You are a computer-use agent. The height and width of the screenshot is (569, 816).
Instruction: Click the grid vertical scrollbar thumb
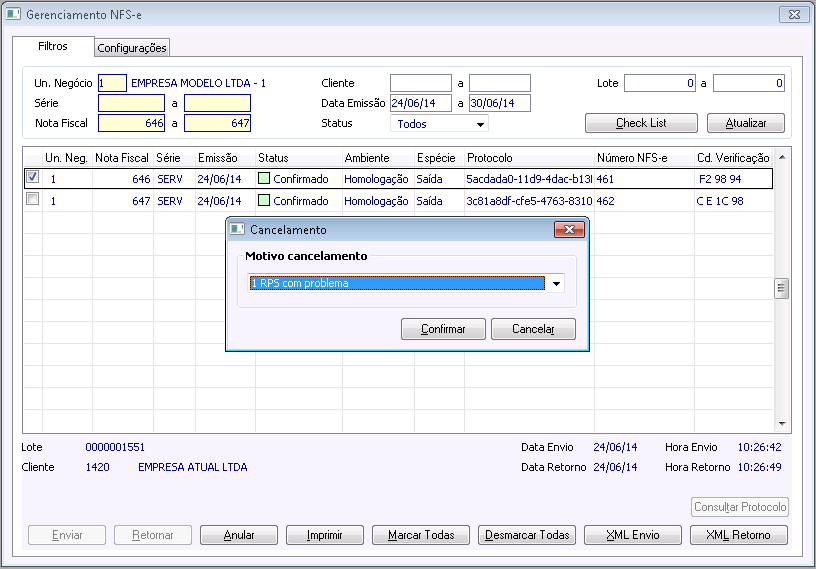(781, 288)
